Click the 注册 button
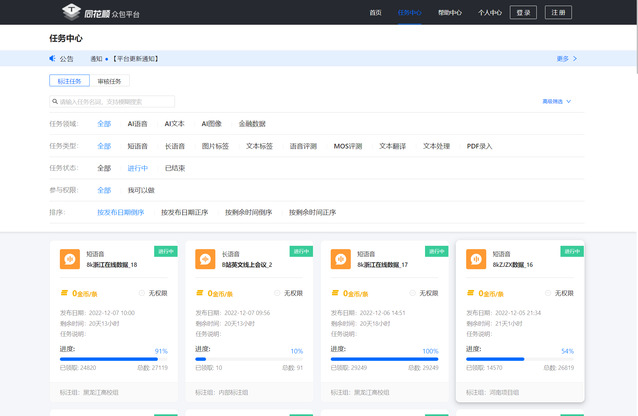This screenshot has height=416, width=638. point(559,13)
